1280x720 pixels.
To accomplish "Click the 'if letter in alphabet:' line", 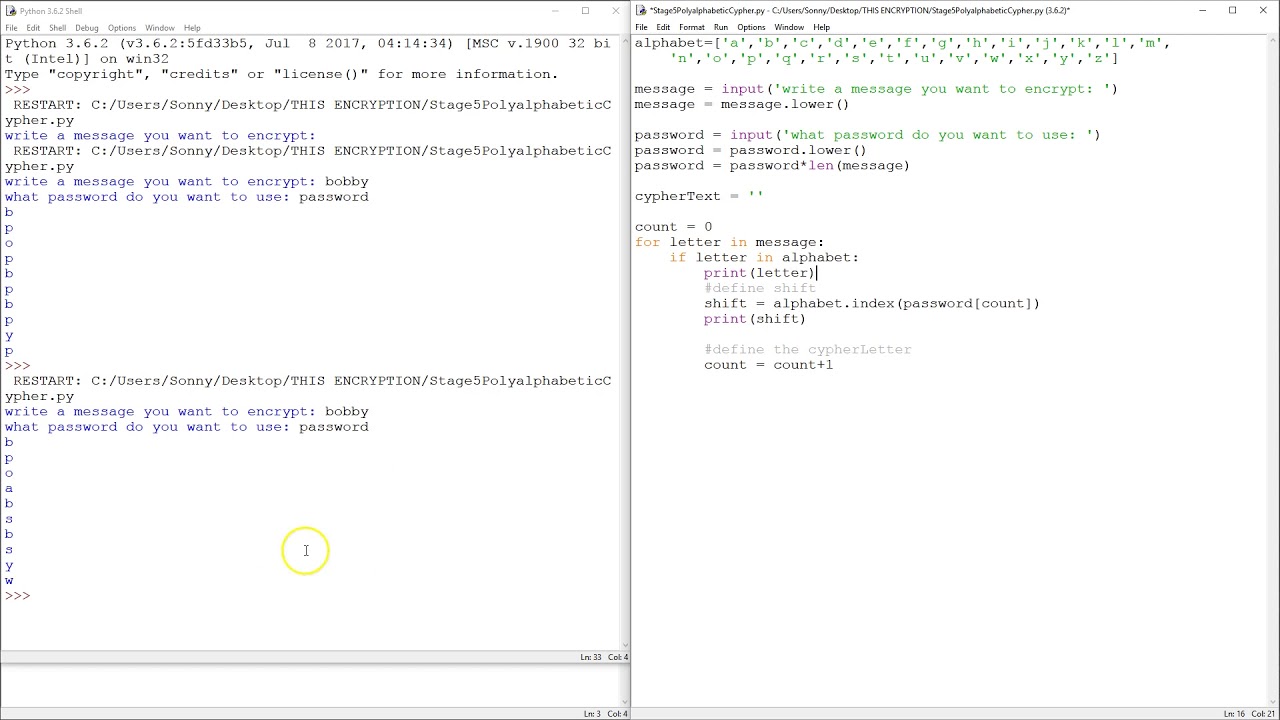I will point(764,257).
